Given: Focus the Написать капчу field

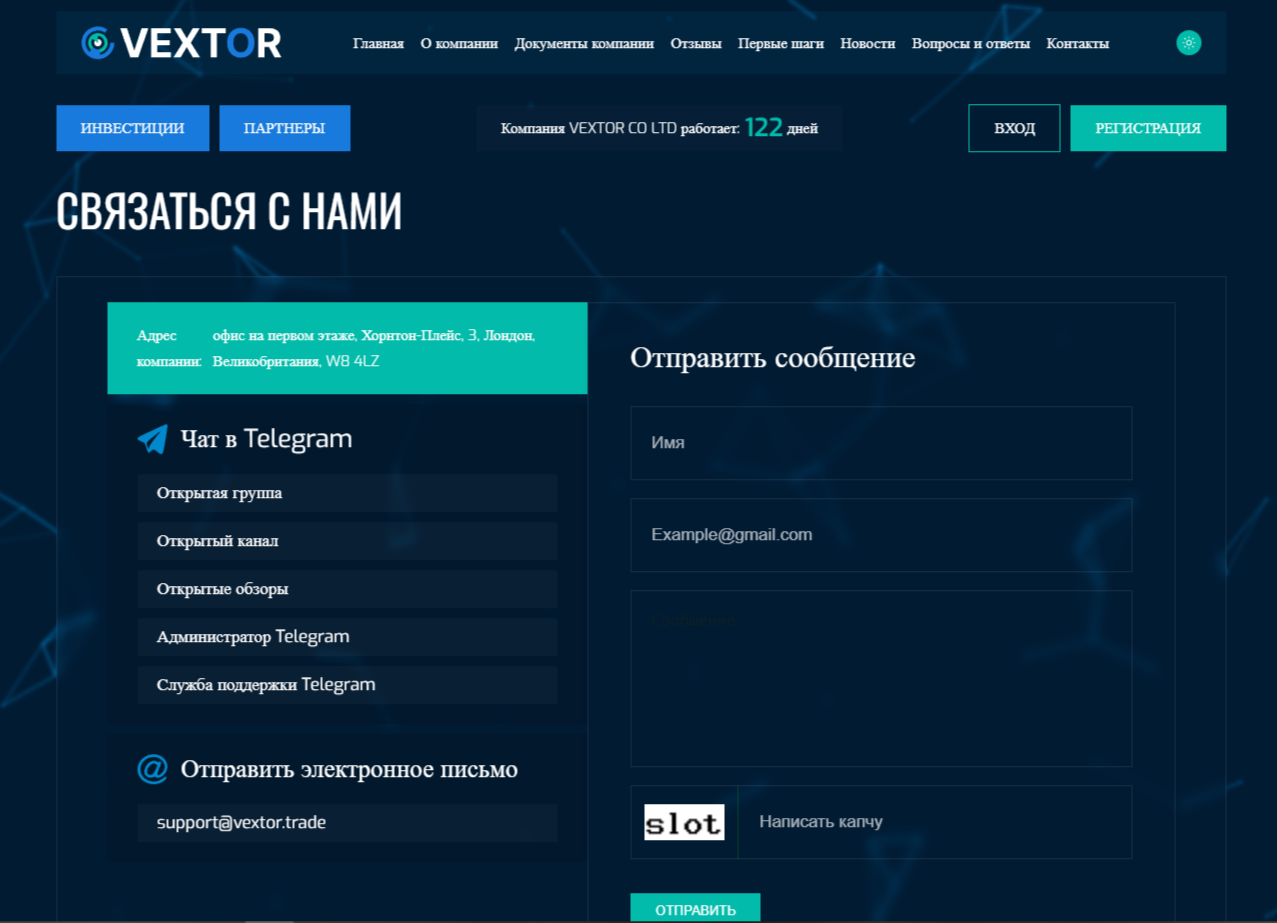Looking at the screenshot, I should coord(935,822).
